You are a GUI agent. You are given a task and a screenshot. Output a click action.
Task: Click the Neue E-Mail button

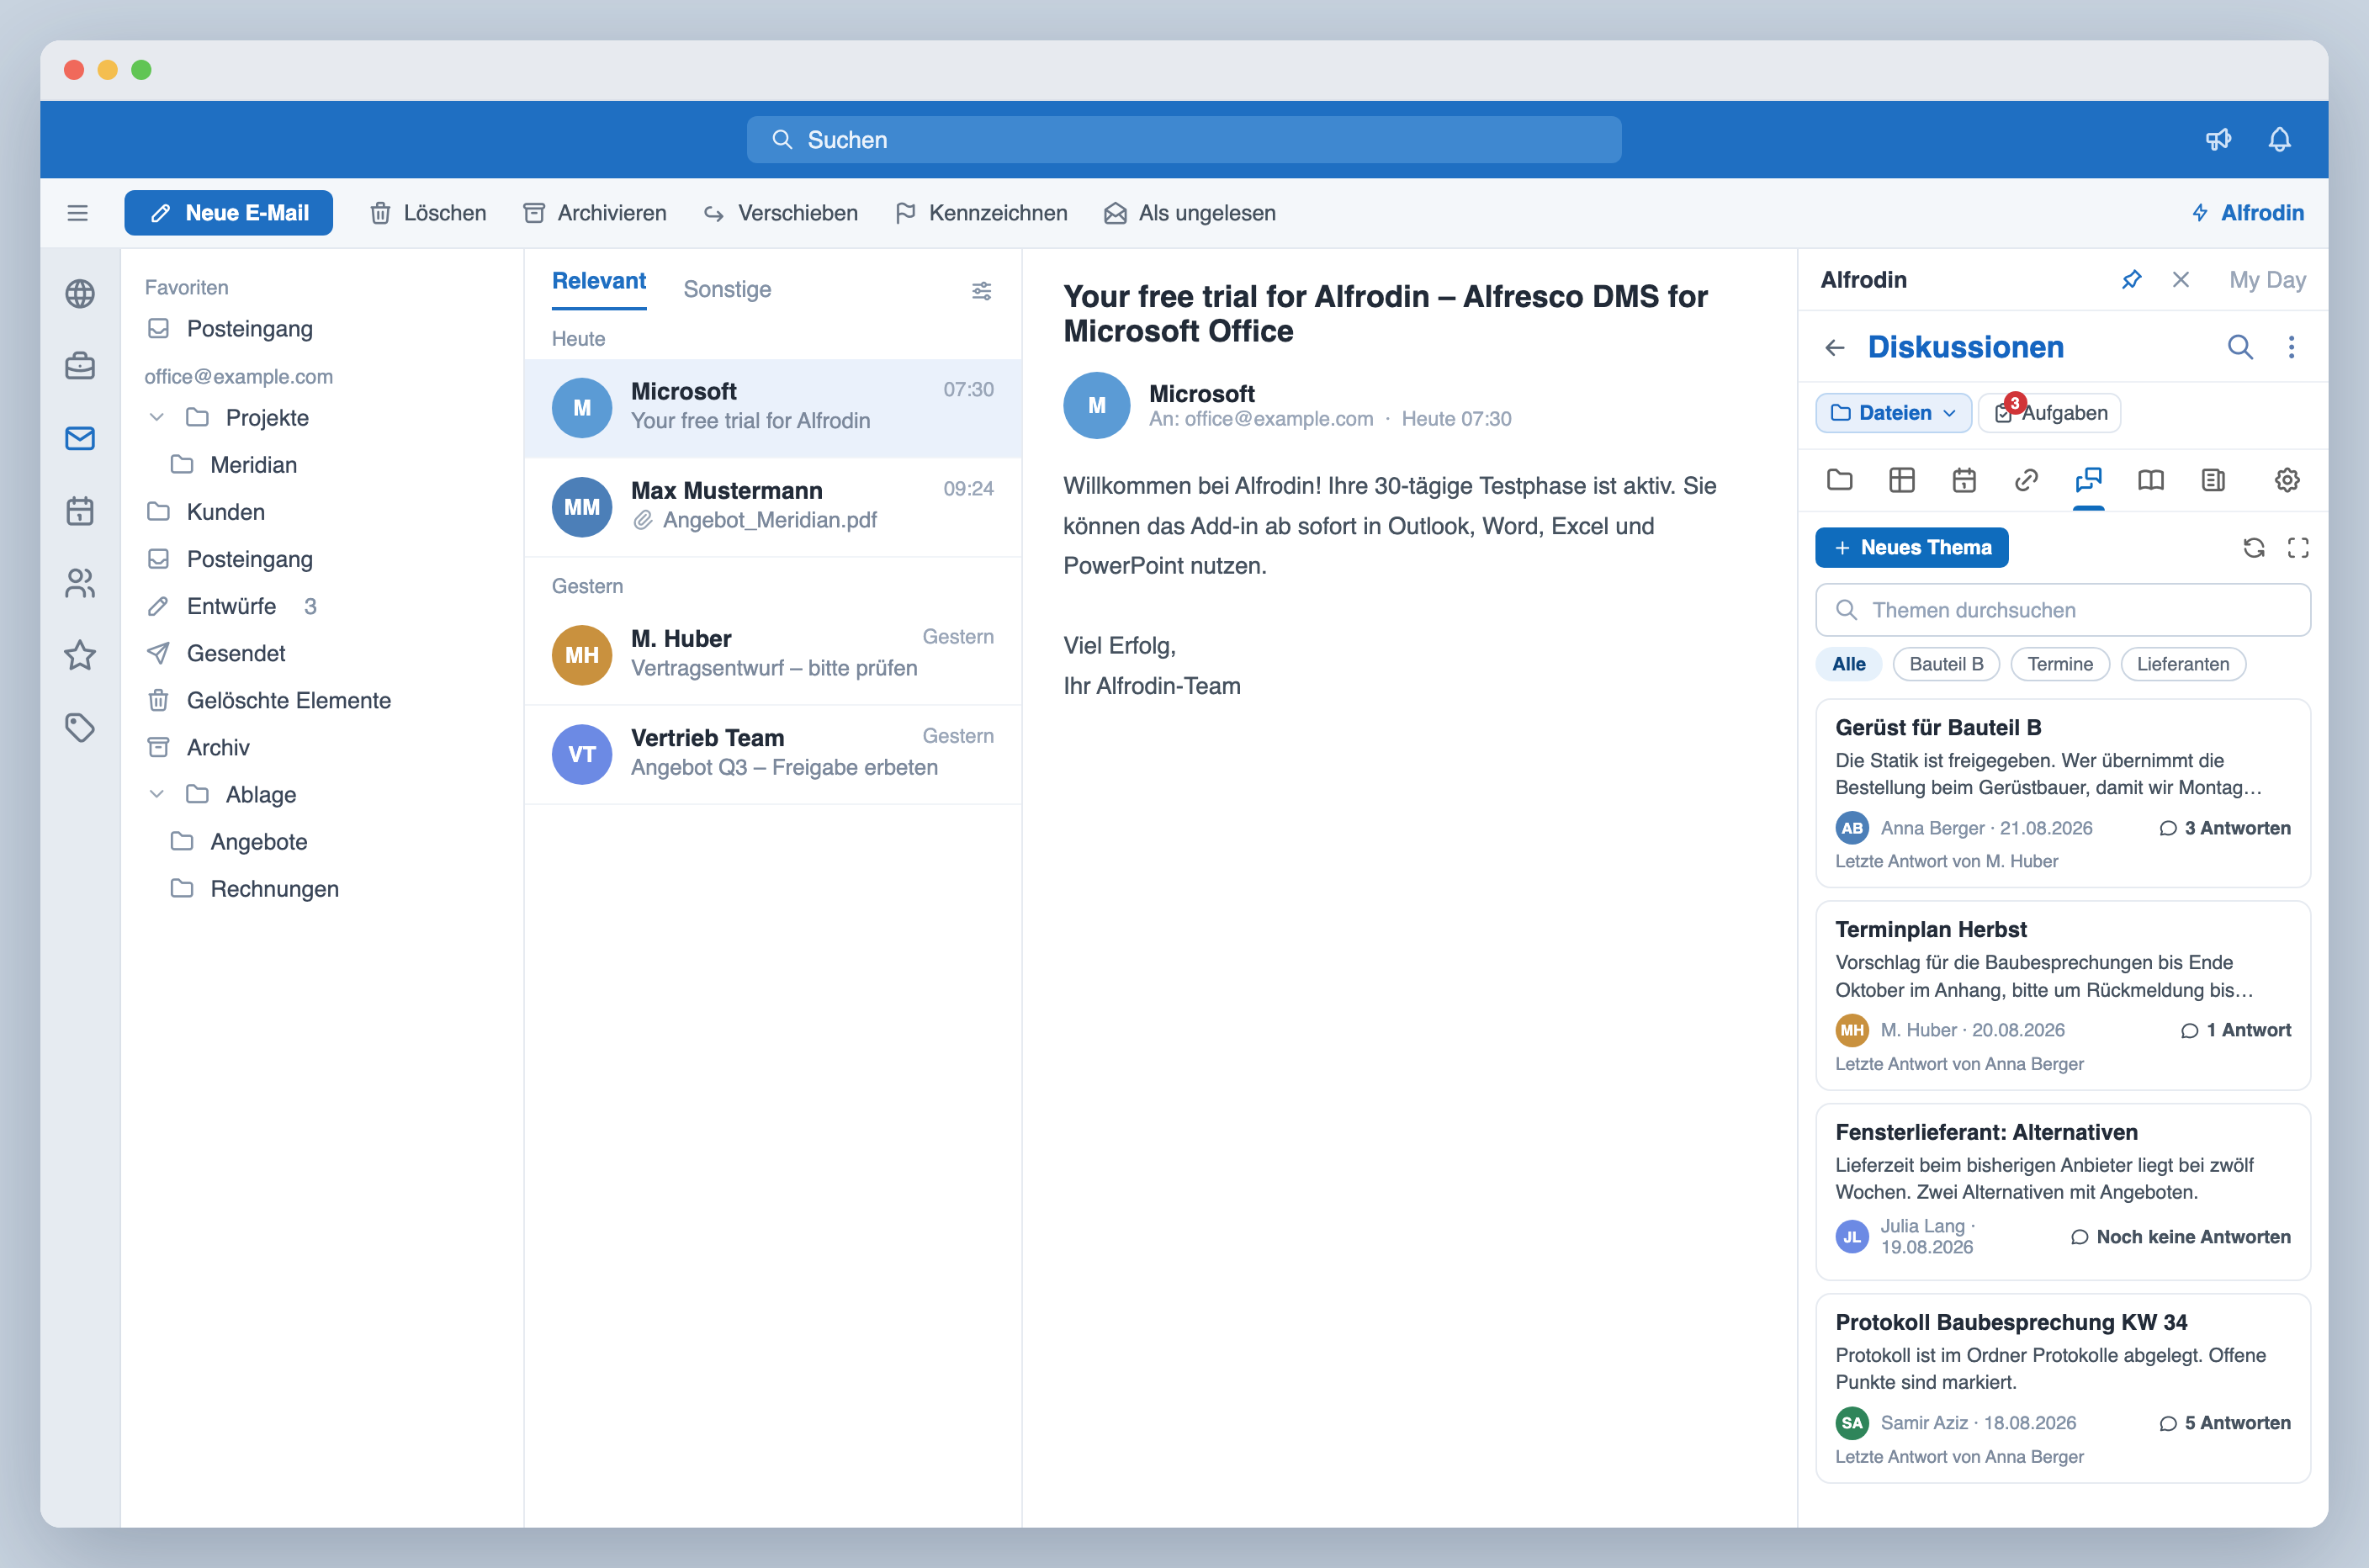[x=228, y=213]
